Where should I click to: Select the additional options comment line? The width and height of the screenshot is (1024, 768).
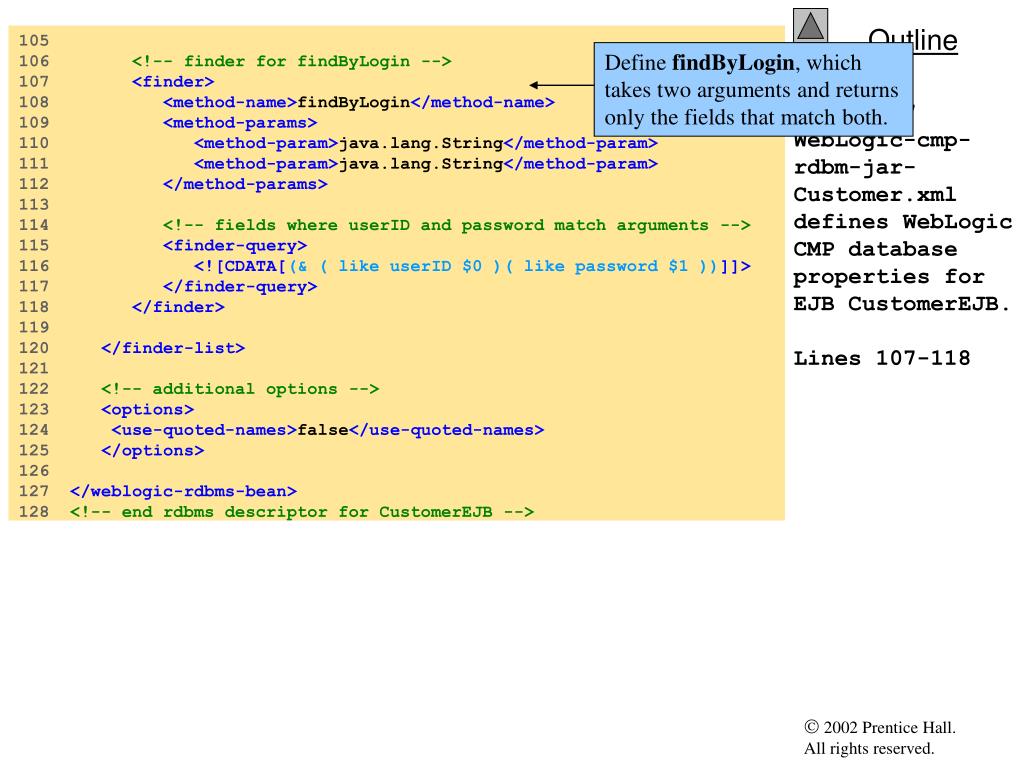coord(240,389)
